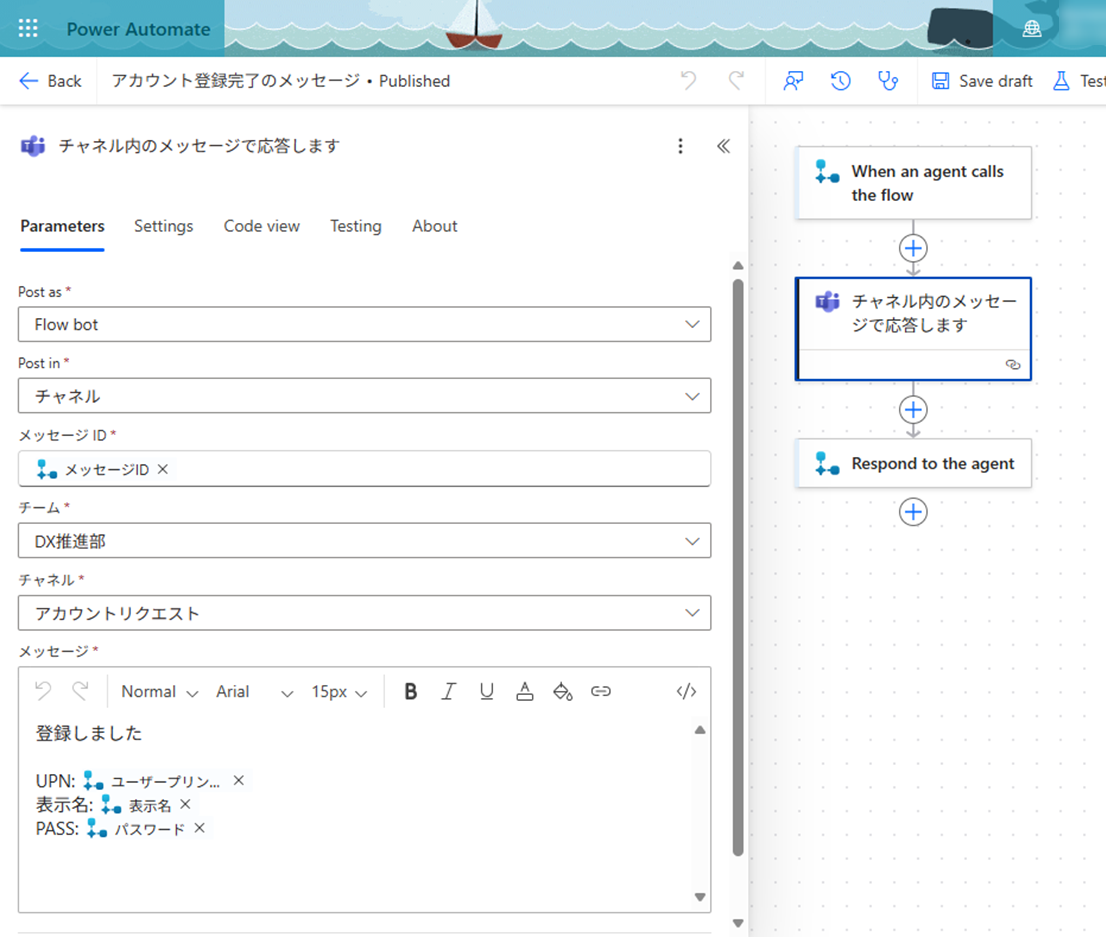The image size is (1106, 937).
Task: Open the font color picker
Action: 525,691
